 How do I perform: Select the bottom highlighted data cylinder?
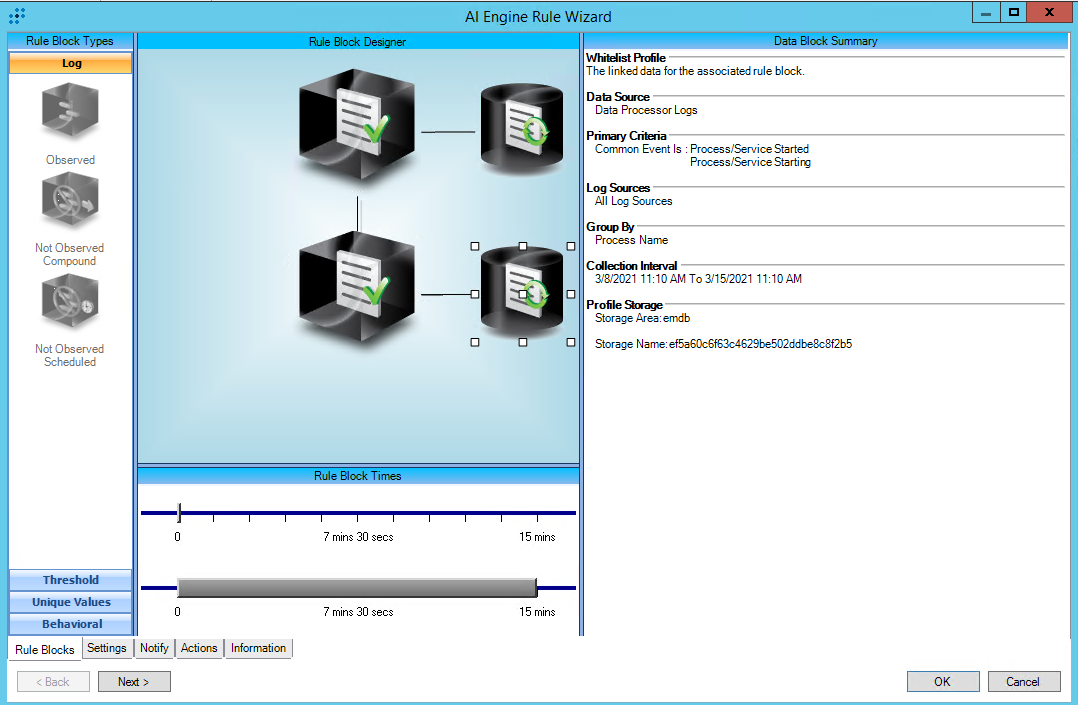click(x=522, y=294)
